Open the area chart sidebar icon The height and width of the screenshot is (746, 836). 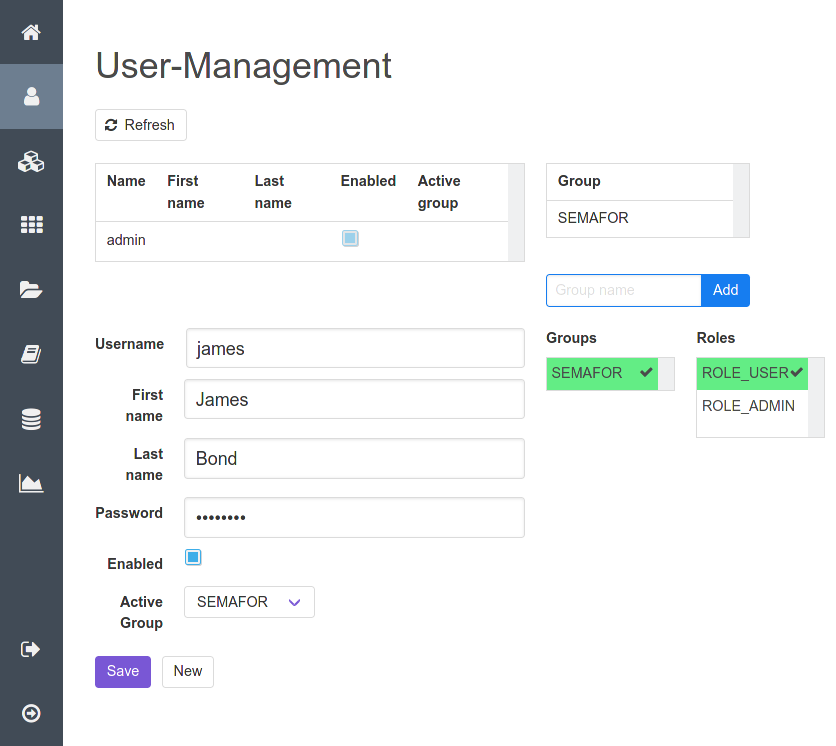[x=31, y=484]
